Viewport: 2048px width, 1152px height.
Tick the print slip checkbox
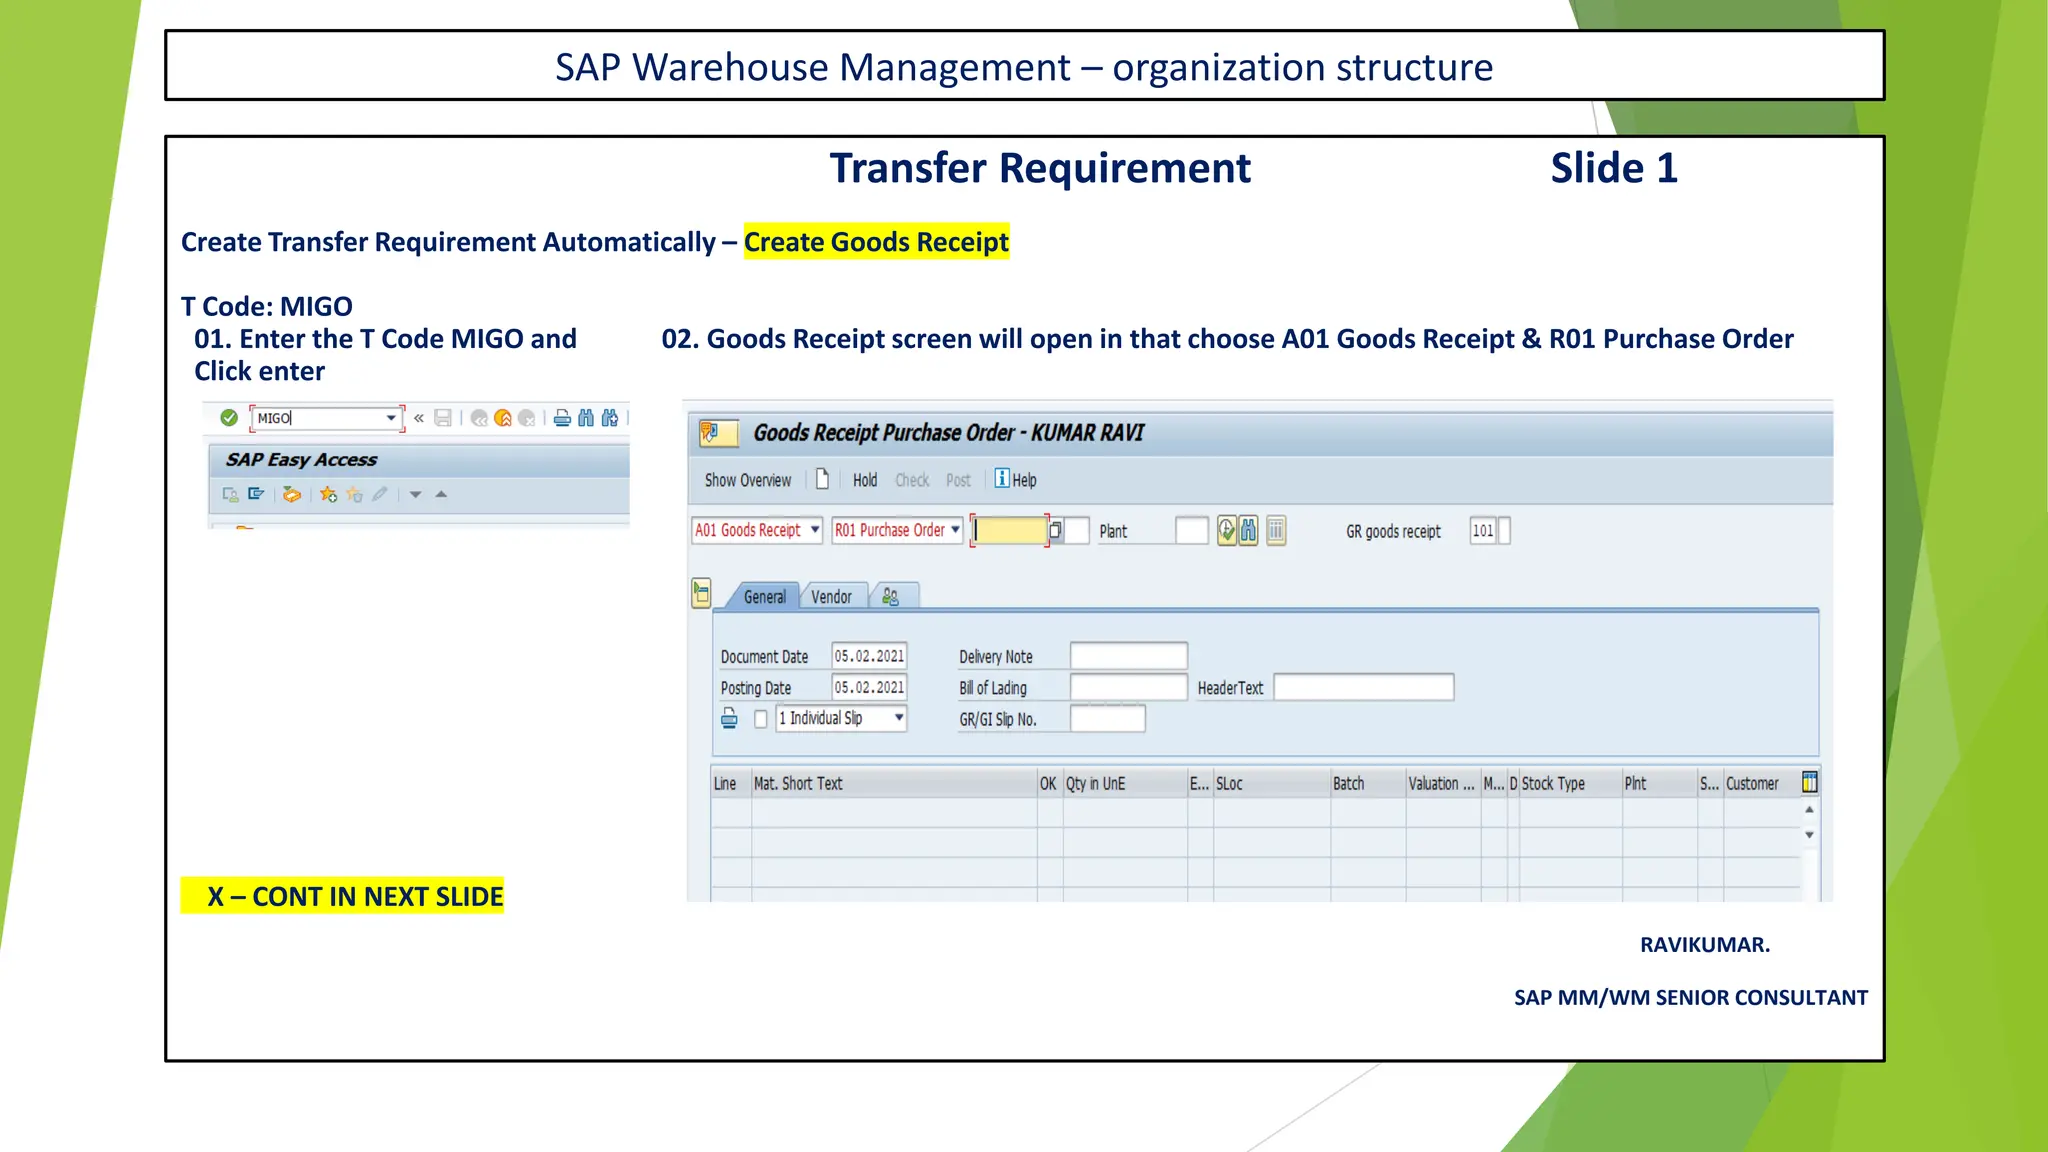(761, 719)
